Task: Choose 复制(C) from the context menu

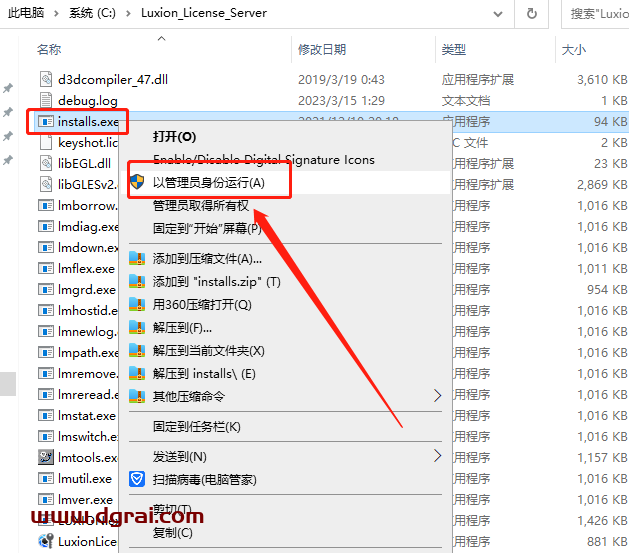Action: click(x=172, y=533)
